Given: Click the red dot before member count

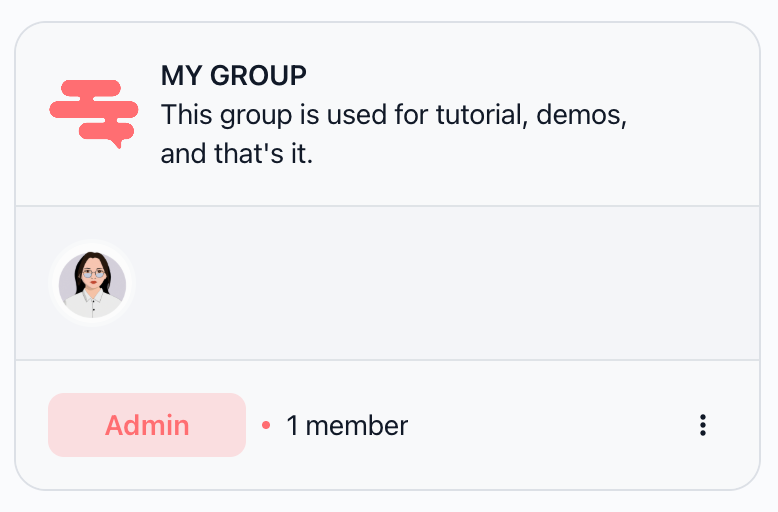Looking at the screenshot, I should pos(266,425).
